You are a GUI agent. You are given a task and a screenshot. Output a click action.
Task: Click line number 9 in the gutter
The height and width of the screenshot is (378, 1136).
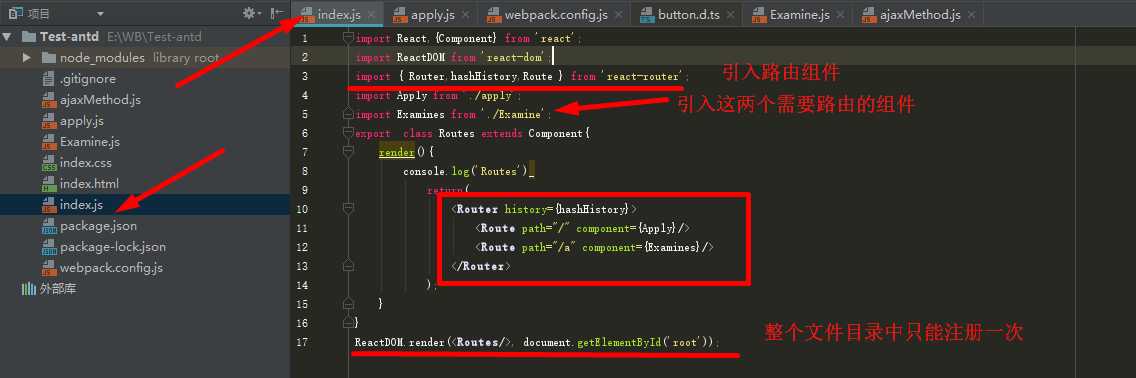(x=305, y=190)
